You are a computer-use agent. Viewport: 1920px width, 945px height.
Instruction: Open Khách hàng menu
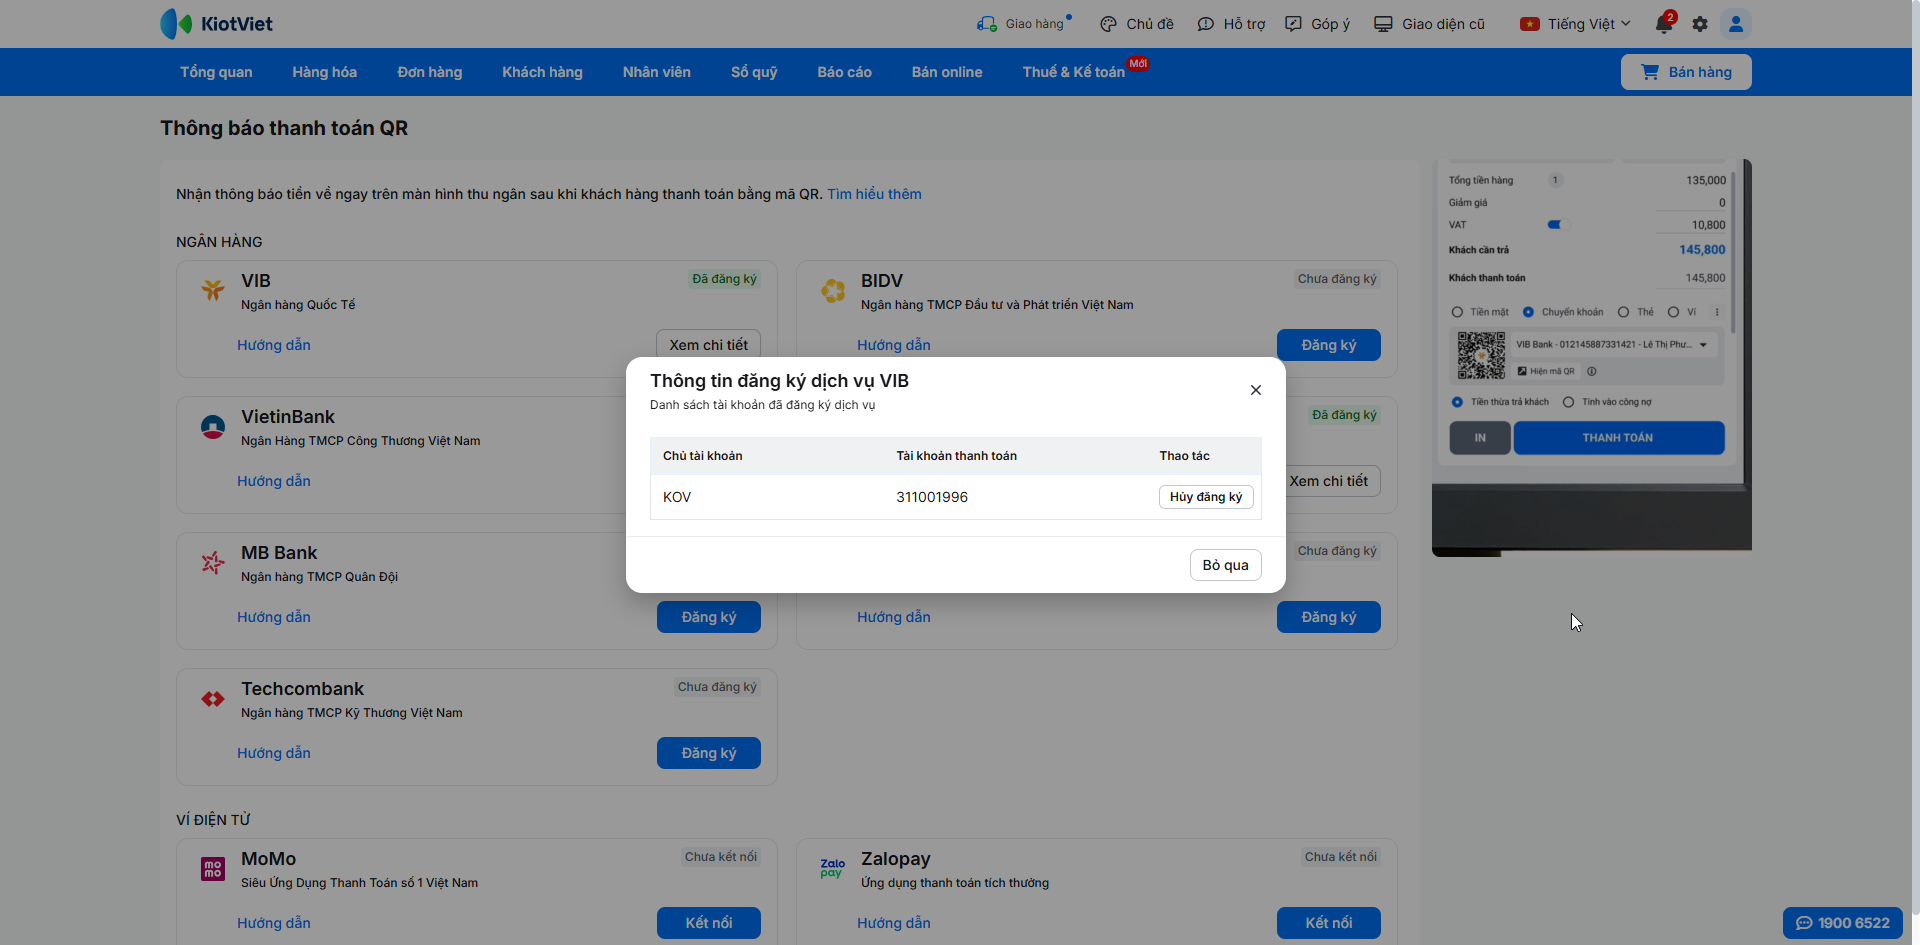click(542, 72)
